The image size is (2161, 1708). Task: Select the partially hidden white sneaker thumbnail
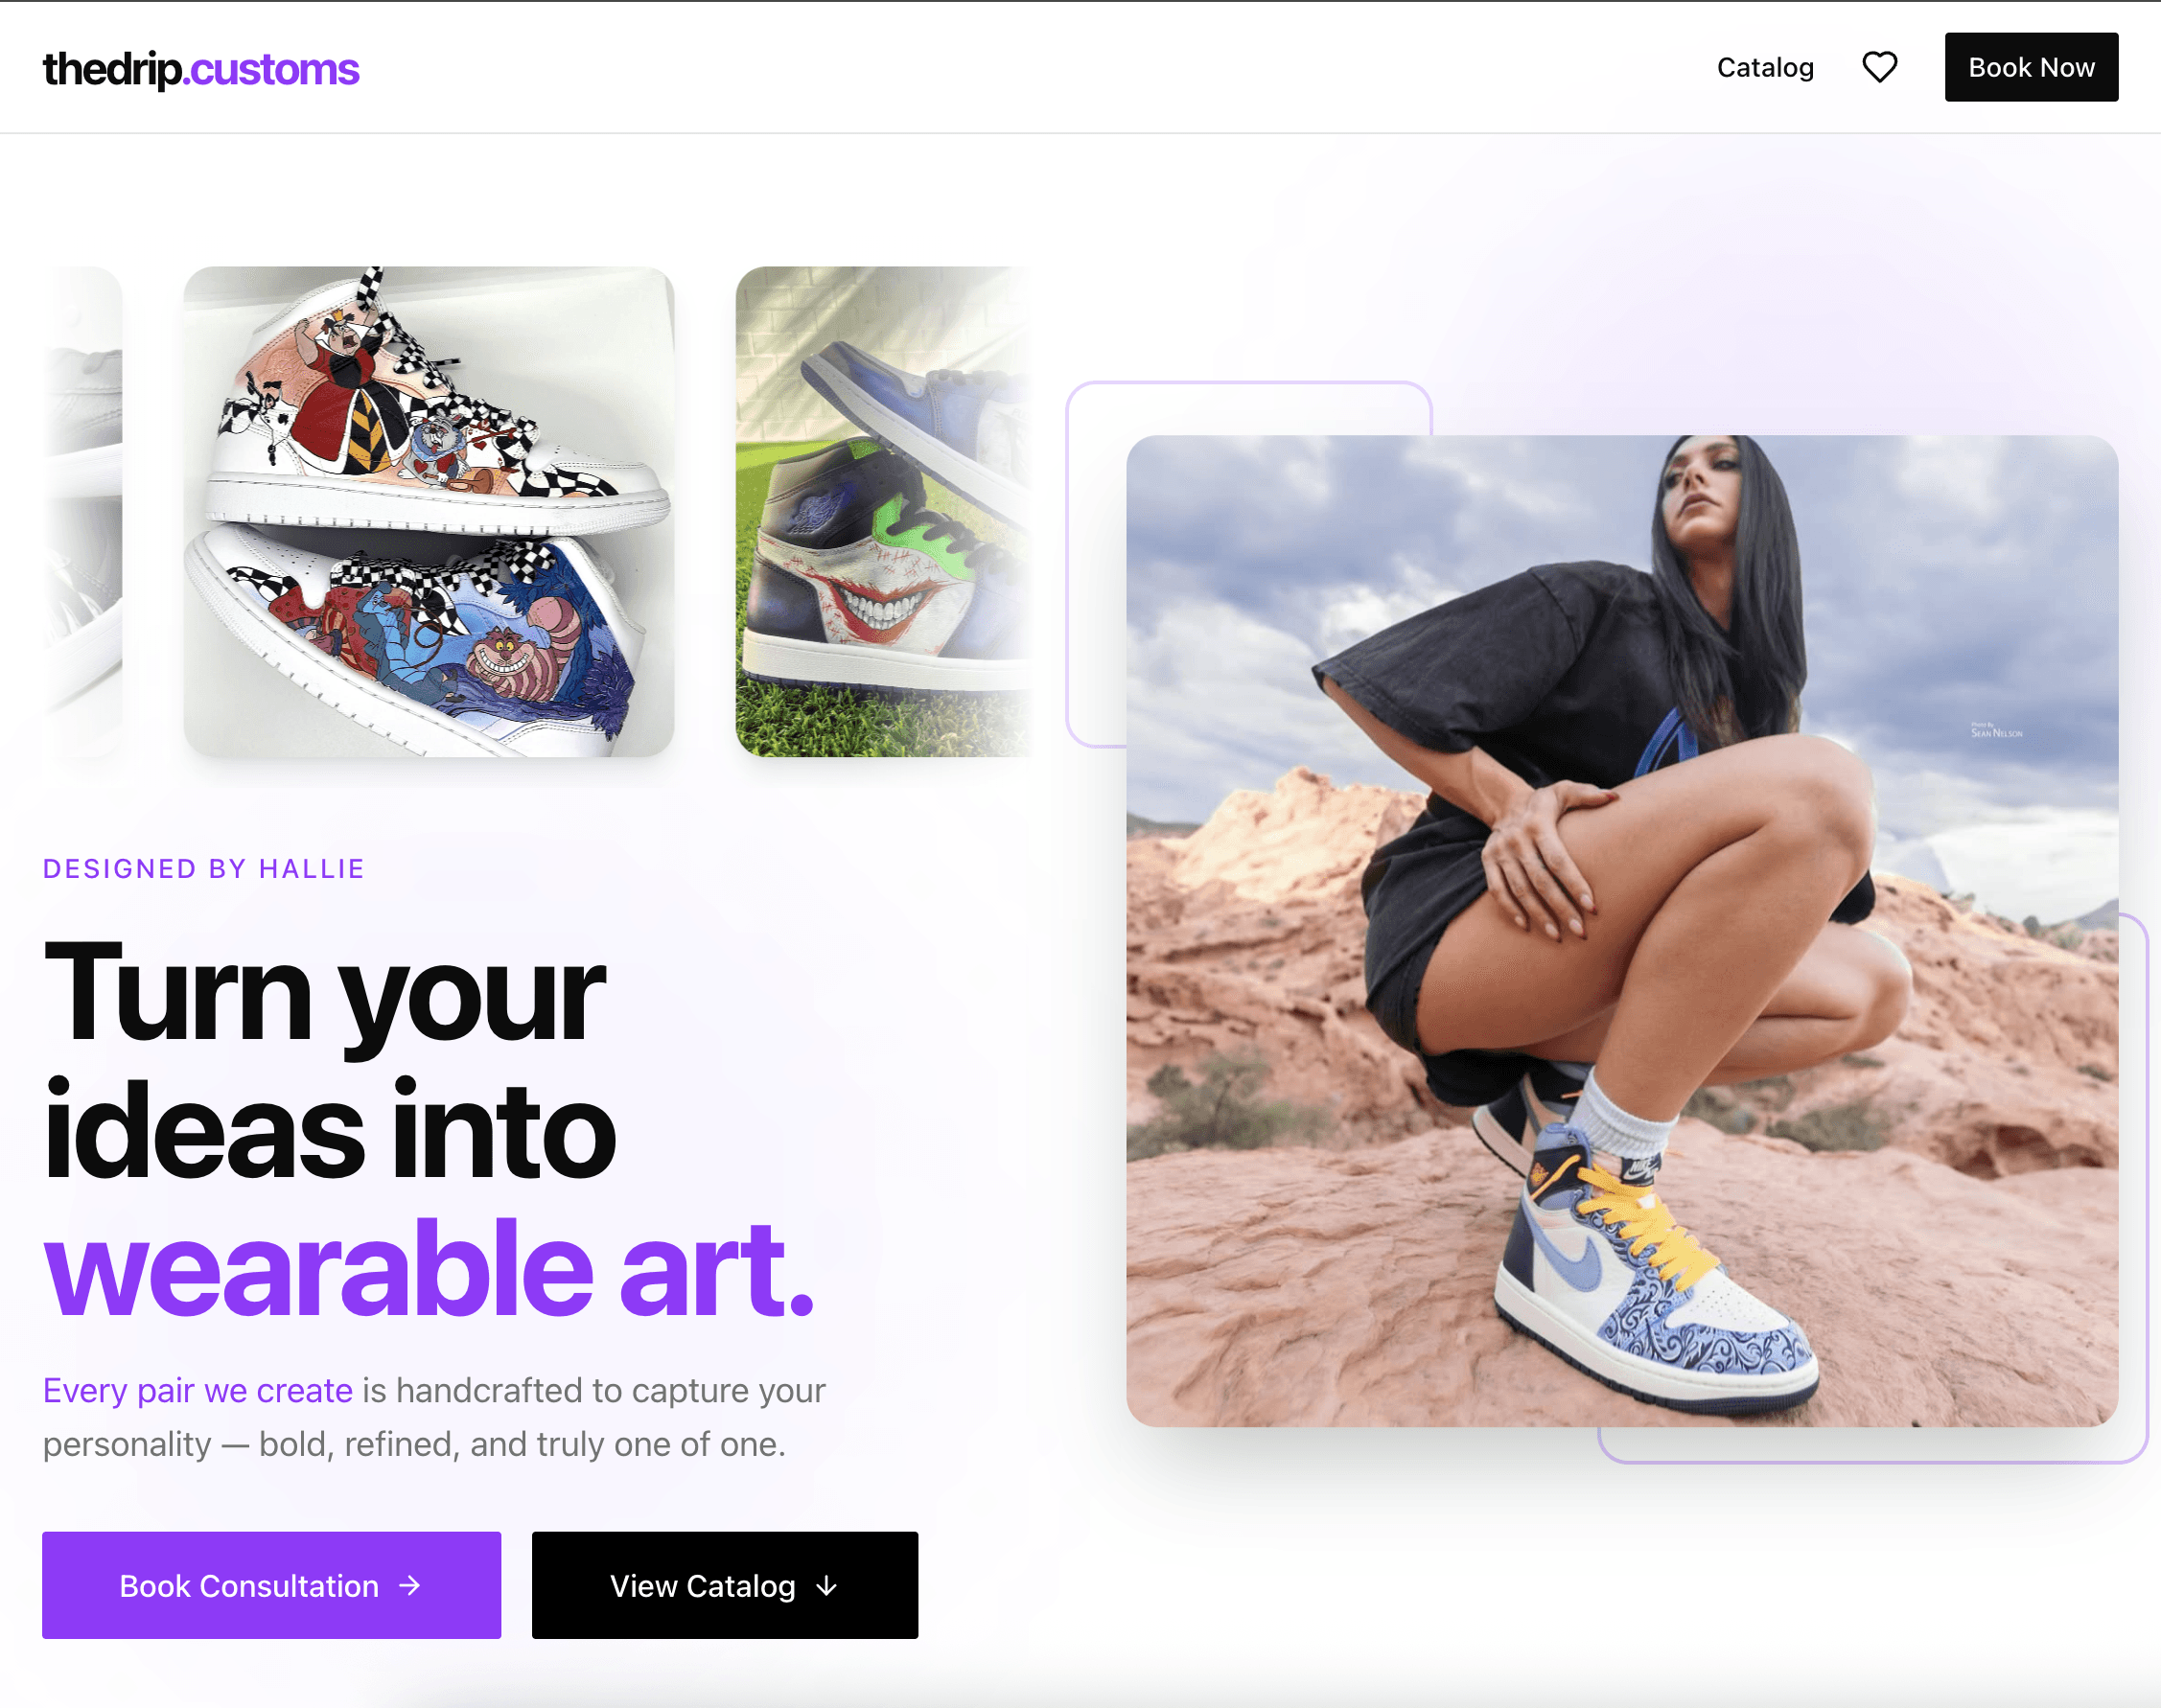click(x=84, y=511)
